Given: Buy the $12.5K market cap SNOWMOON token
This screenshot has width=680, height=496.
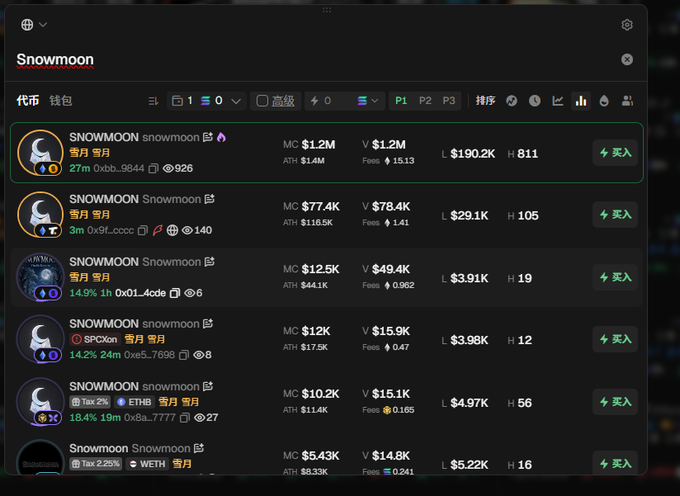Looking at the screenshot, I should (x=615, y=277).
